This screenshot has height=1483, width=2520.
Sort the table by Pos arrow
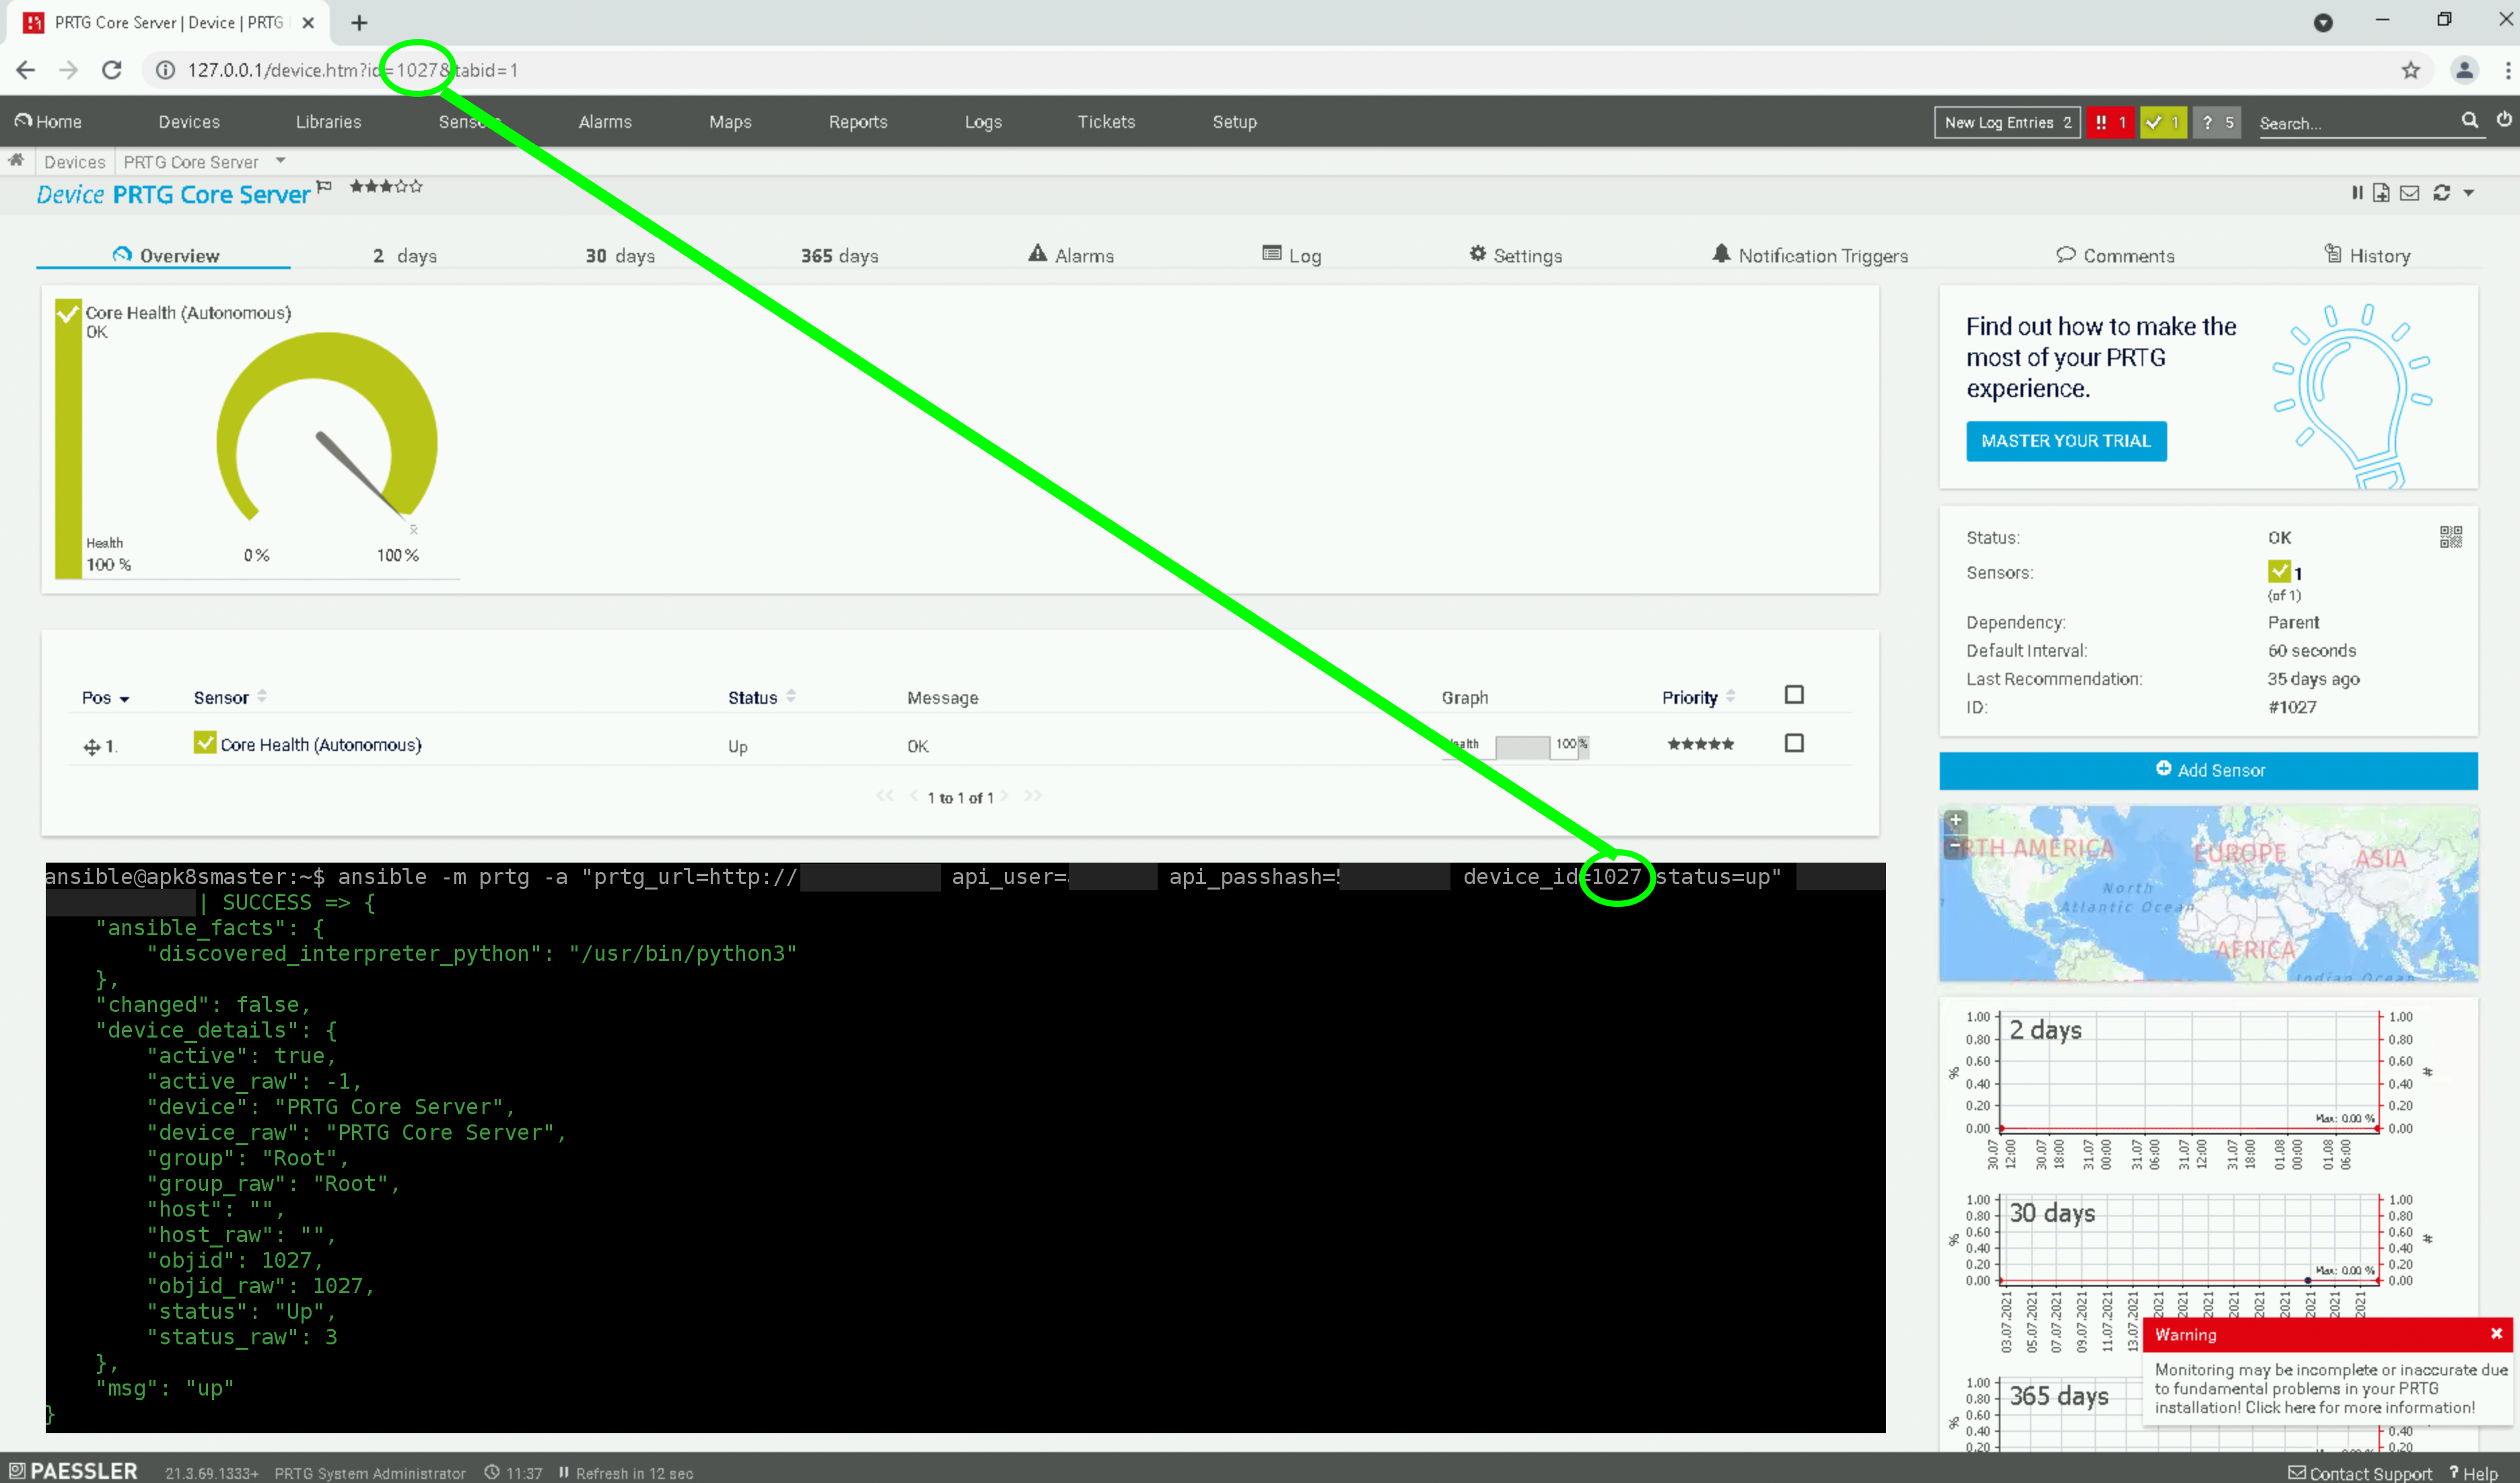[x=124, y=699]
